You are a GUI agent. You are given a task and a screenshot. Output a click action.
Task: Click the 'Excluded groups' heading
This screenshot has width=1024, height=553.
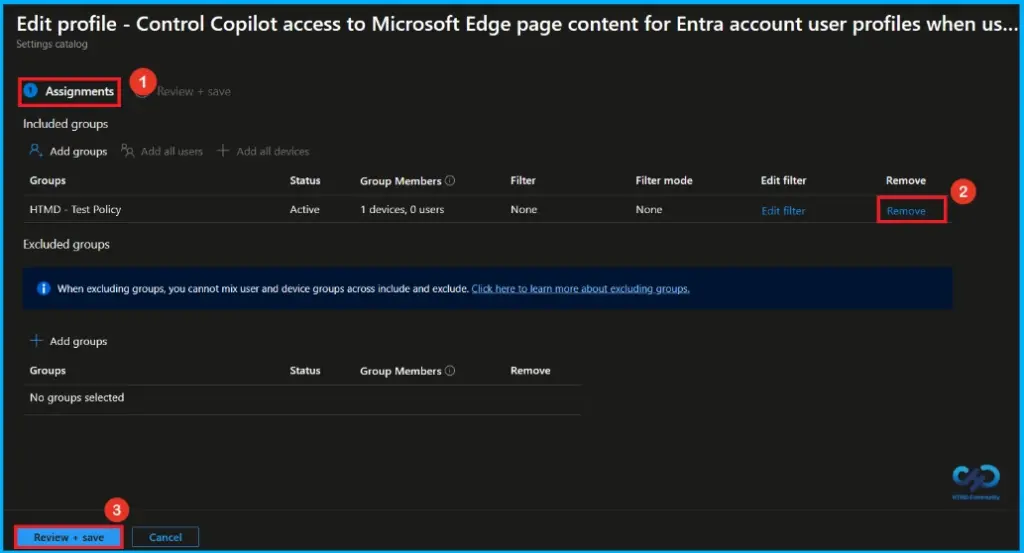click(66, 245)
